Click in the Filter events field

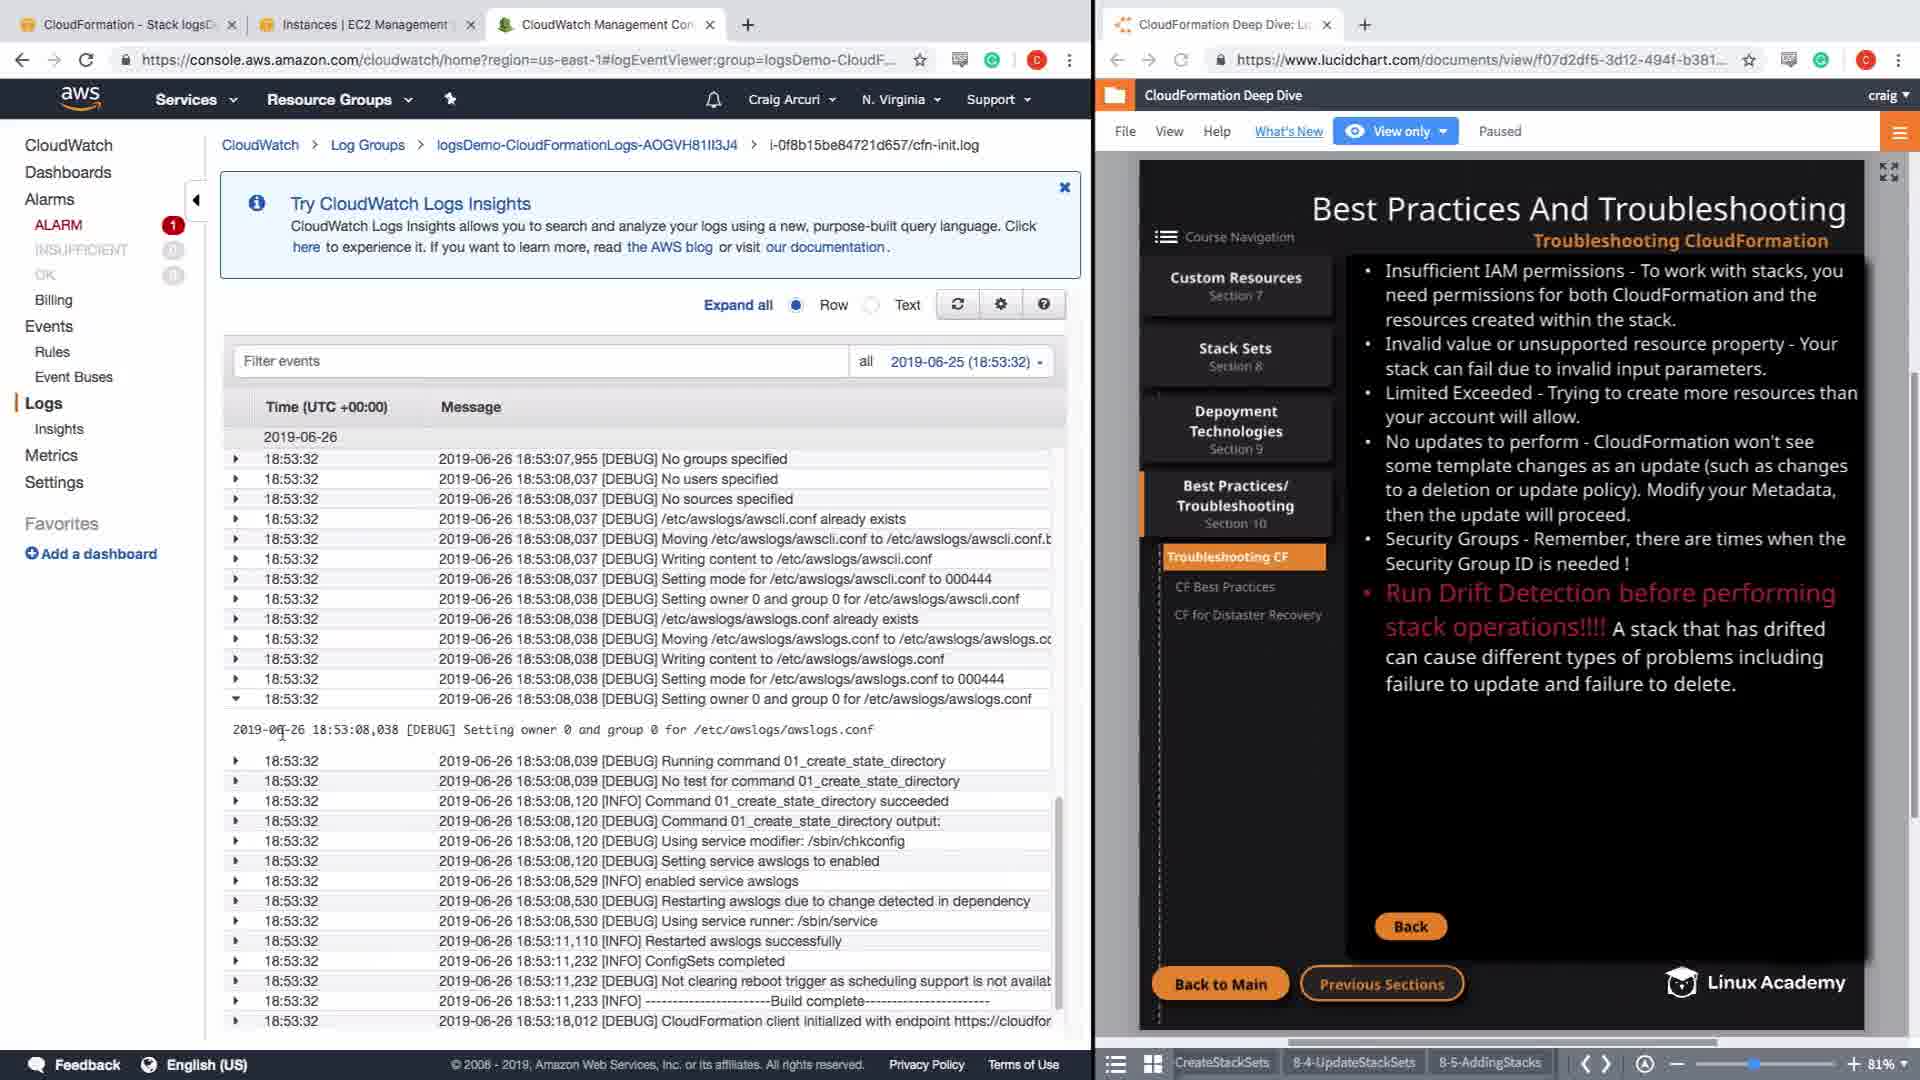click(540, 361)
